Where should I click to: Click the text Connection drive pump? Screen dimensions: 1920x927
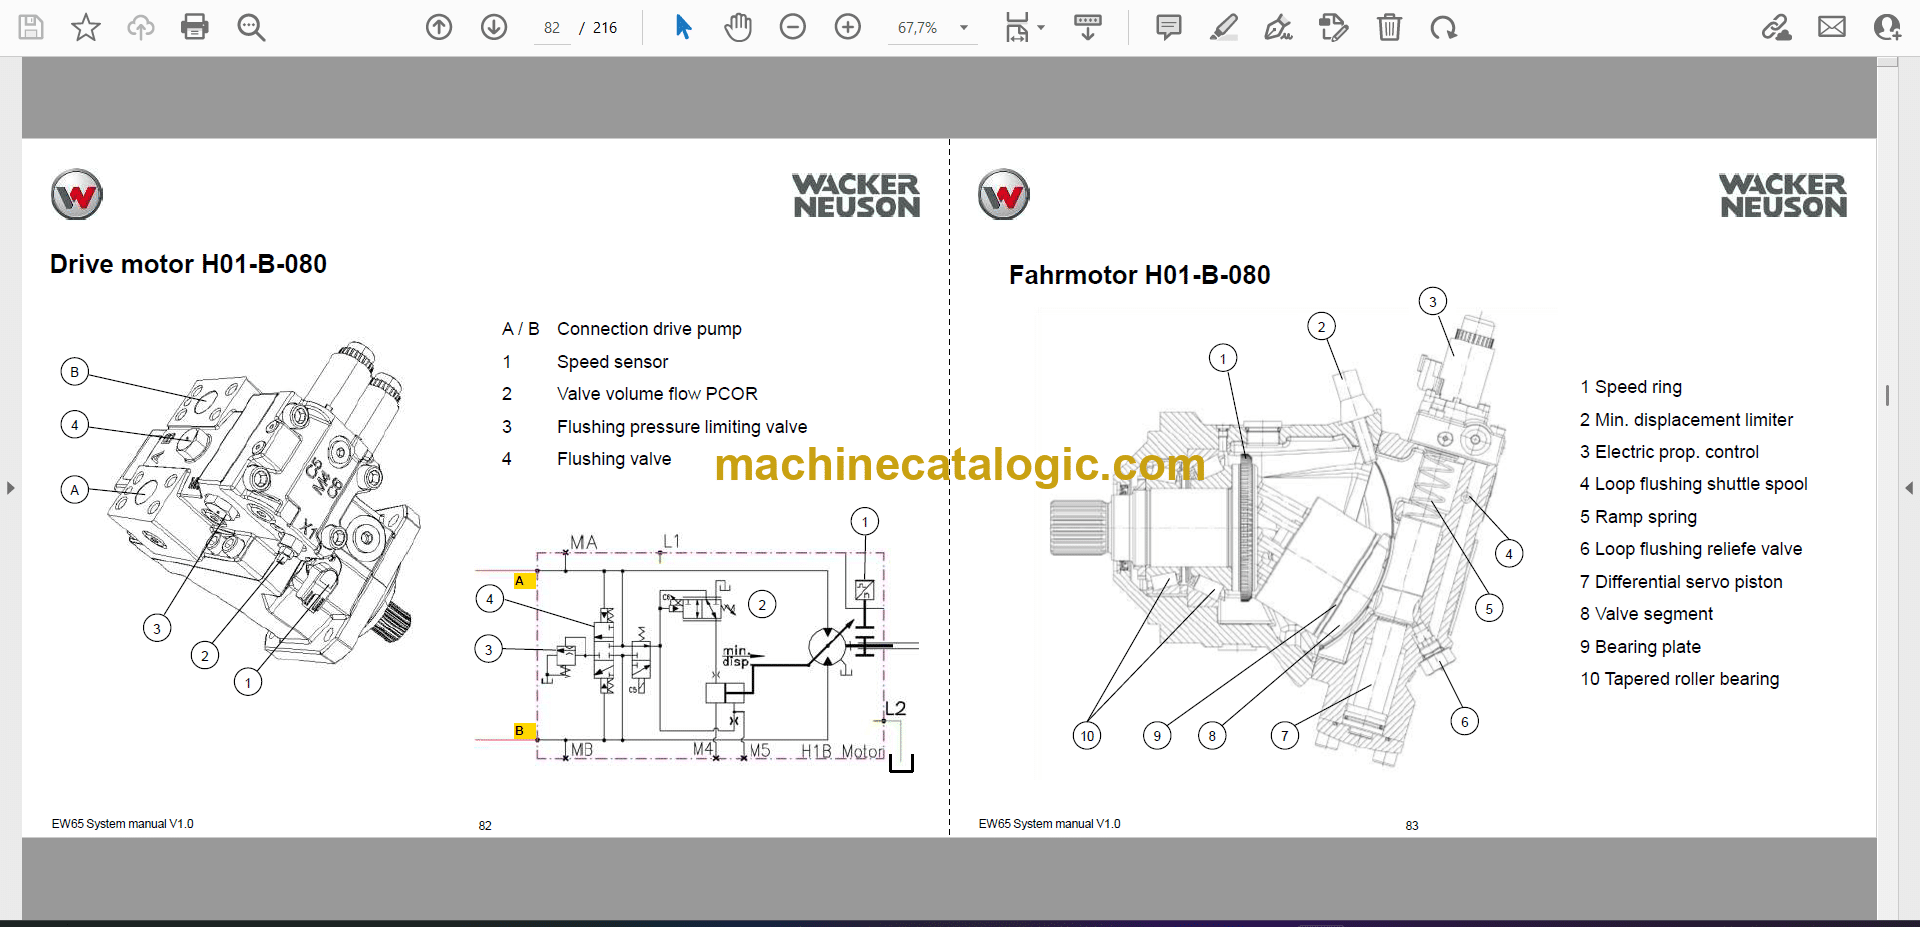649,329
